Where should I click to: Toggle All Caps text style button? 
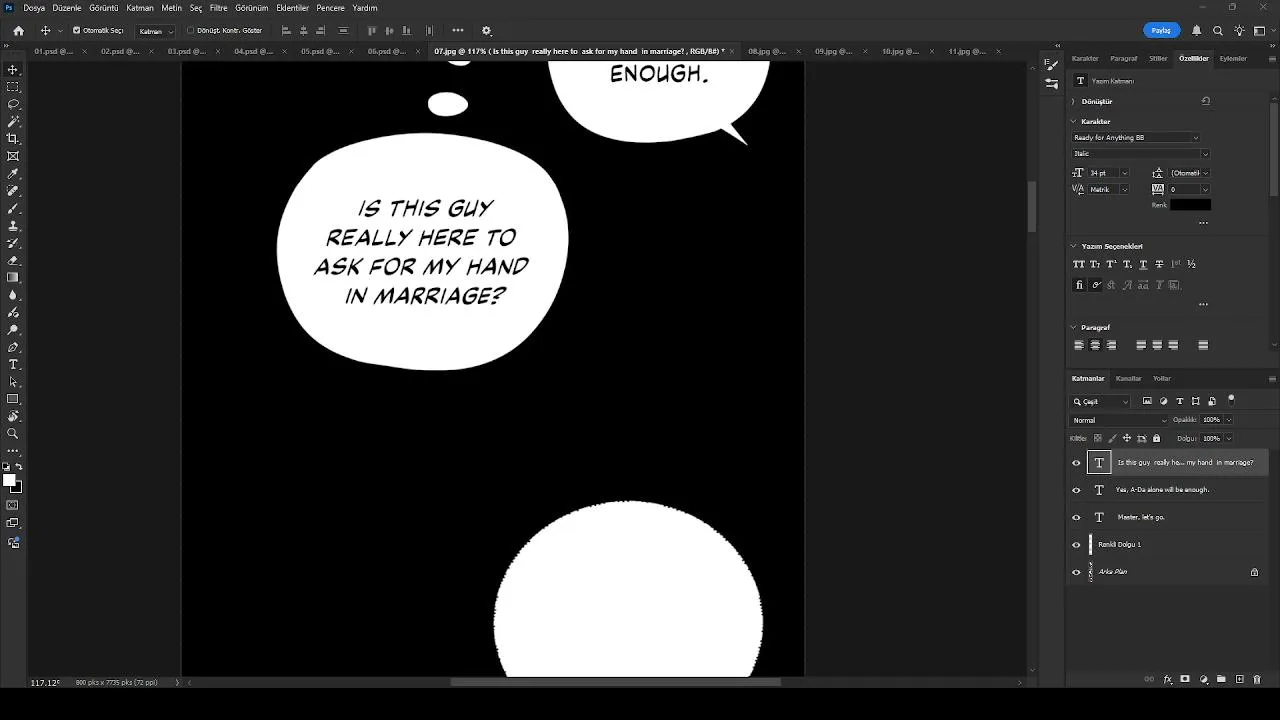1079,264
